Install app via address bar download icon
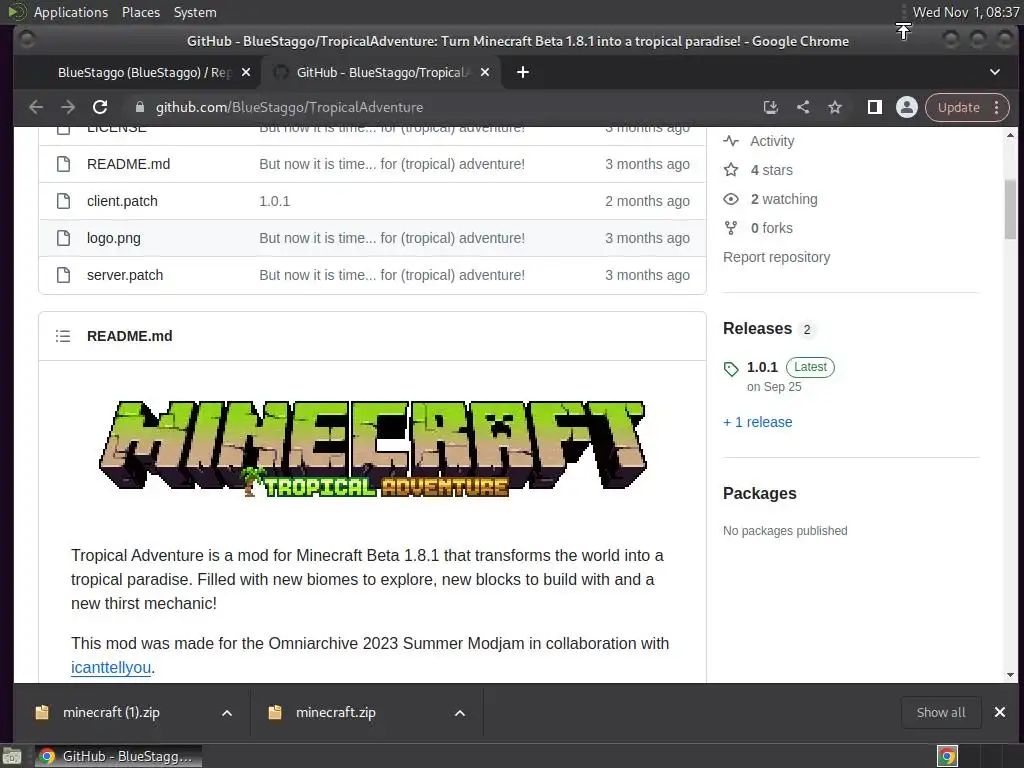Image resolution: width=1024 pixels, height=768 pixels. pos(771,107)
